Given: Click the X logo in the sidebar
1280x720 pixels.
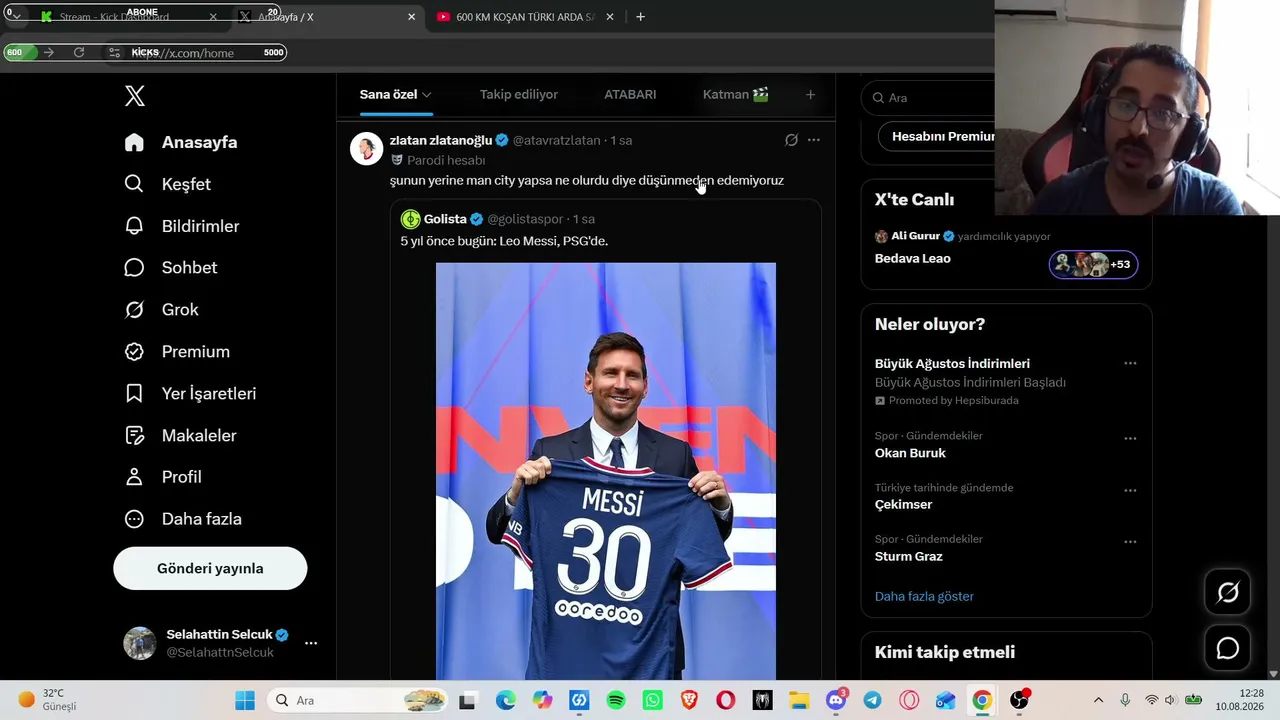Looking at the screenshot, I should (135, 96).
